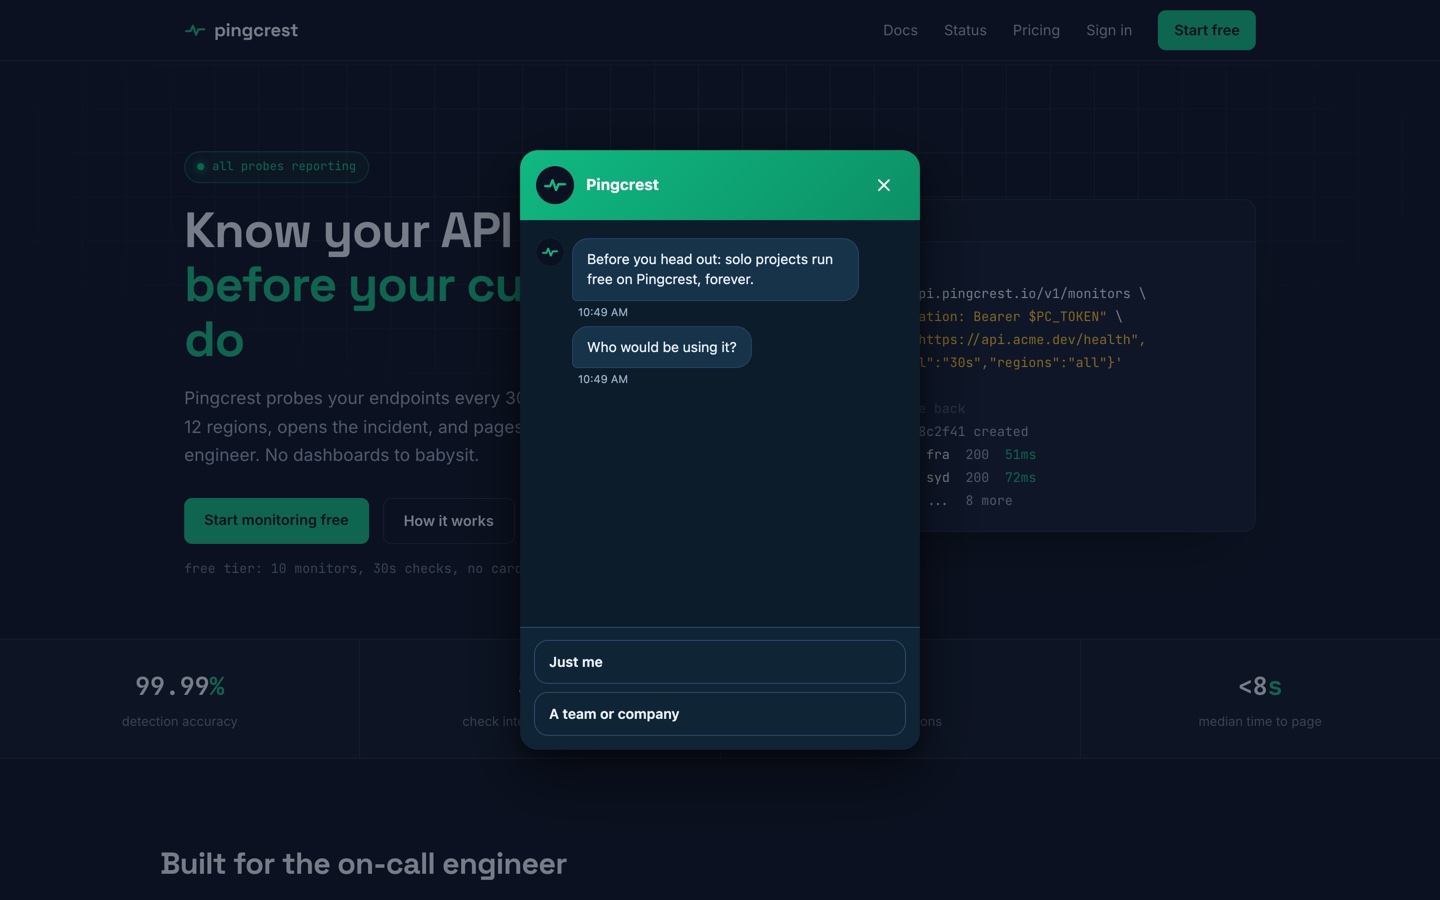Click the pingcrest pulse logo icon in navbar
The width and height of the screenshot is (1440, 900).
pos(195,31)
